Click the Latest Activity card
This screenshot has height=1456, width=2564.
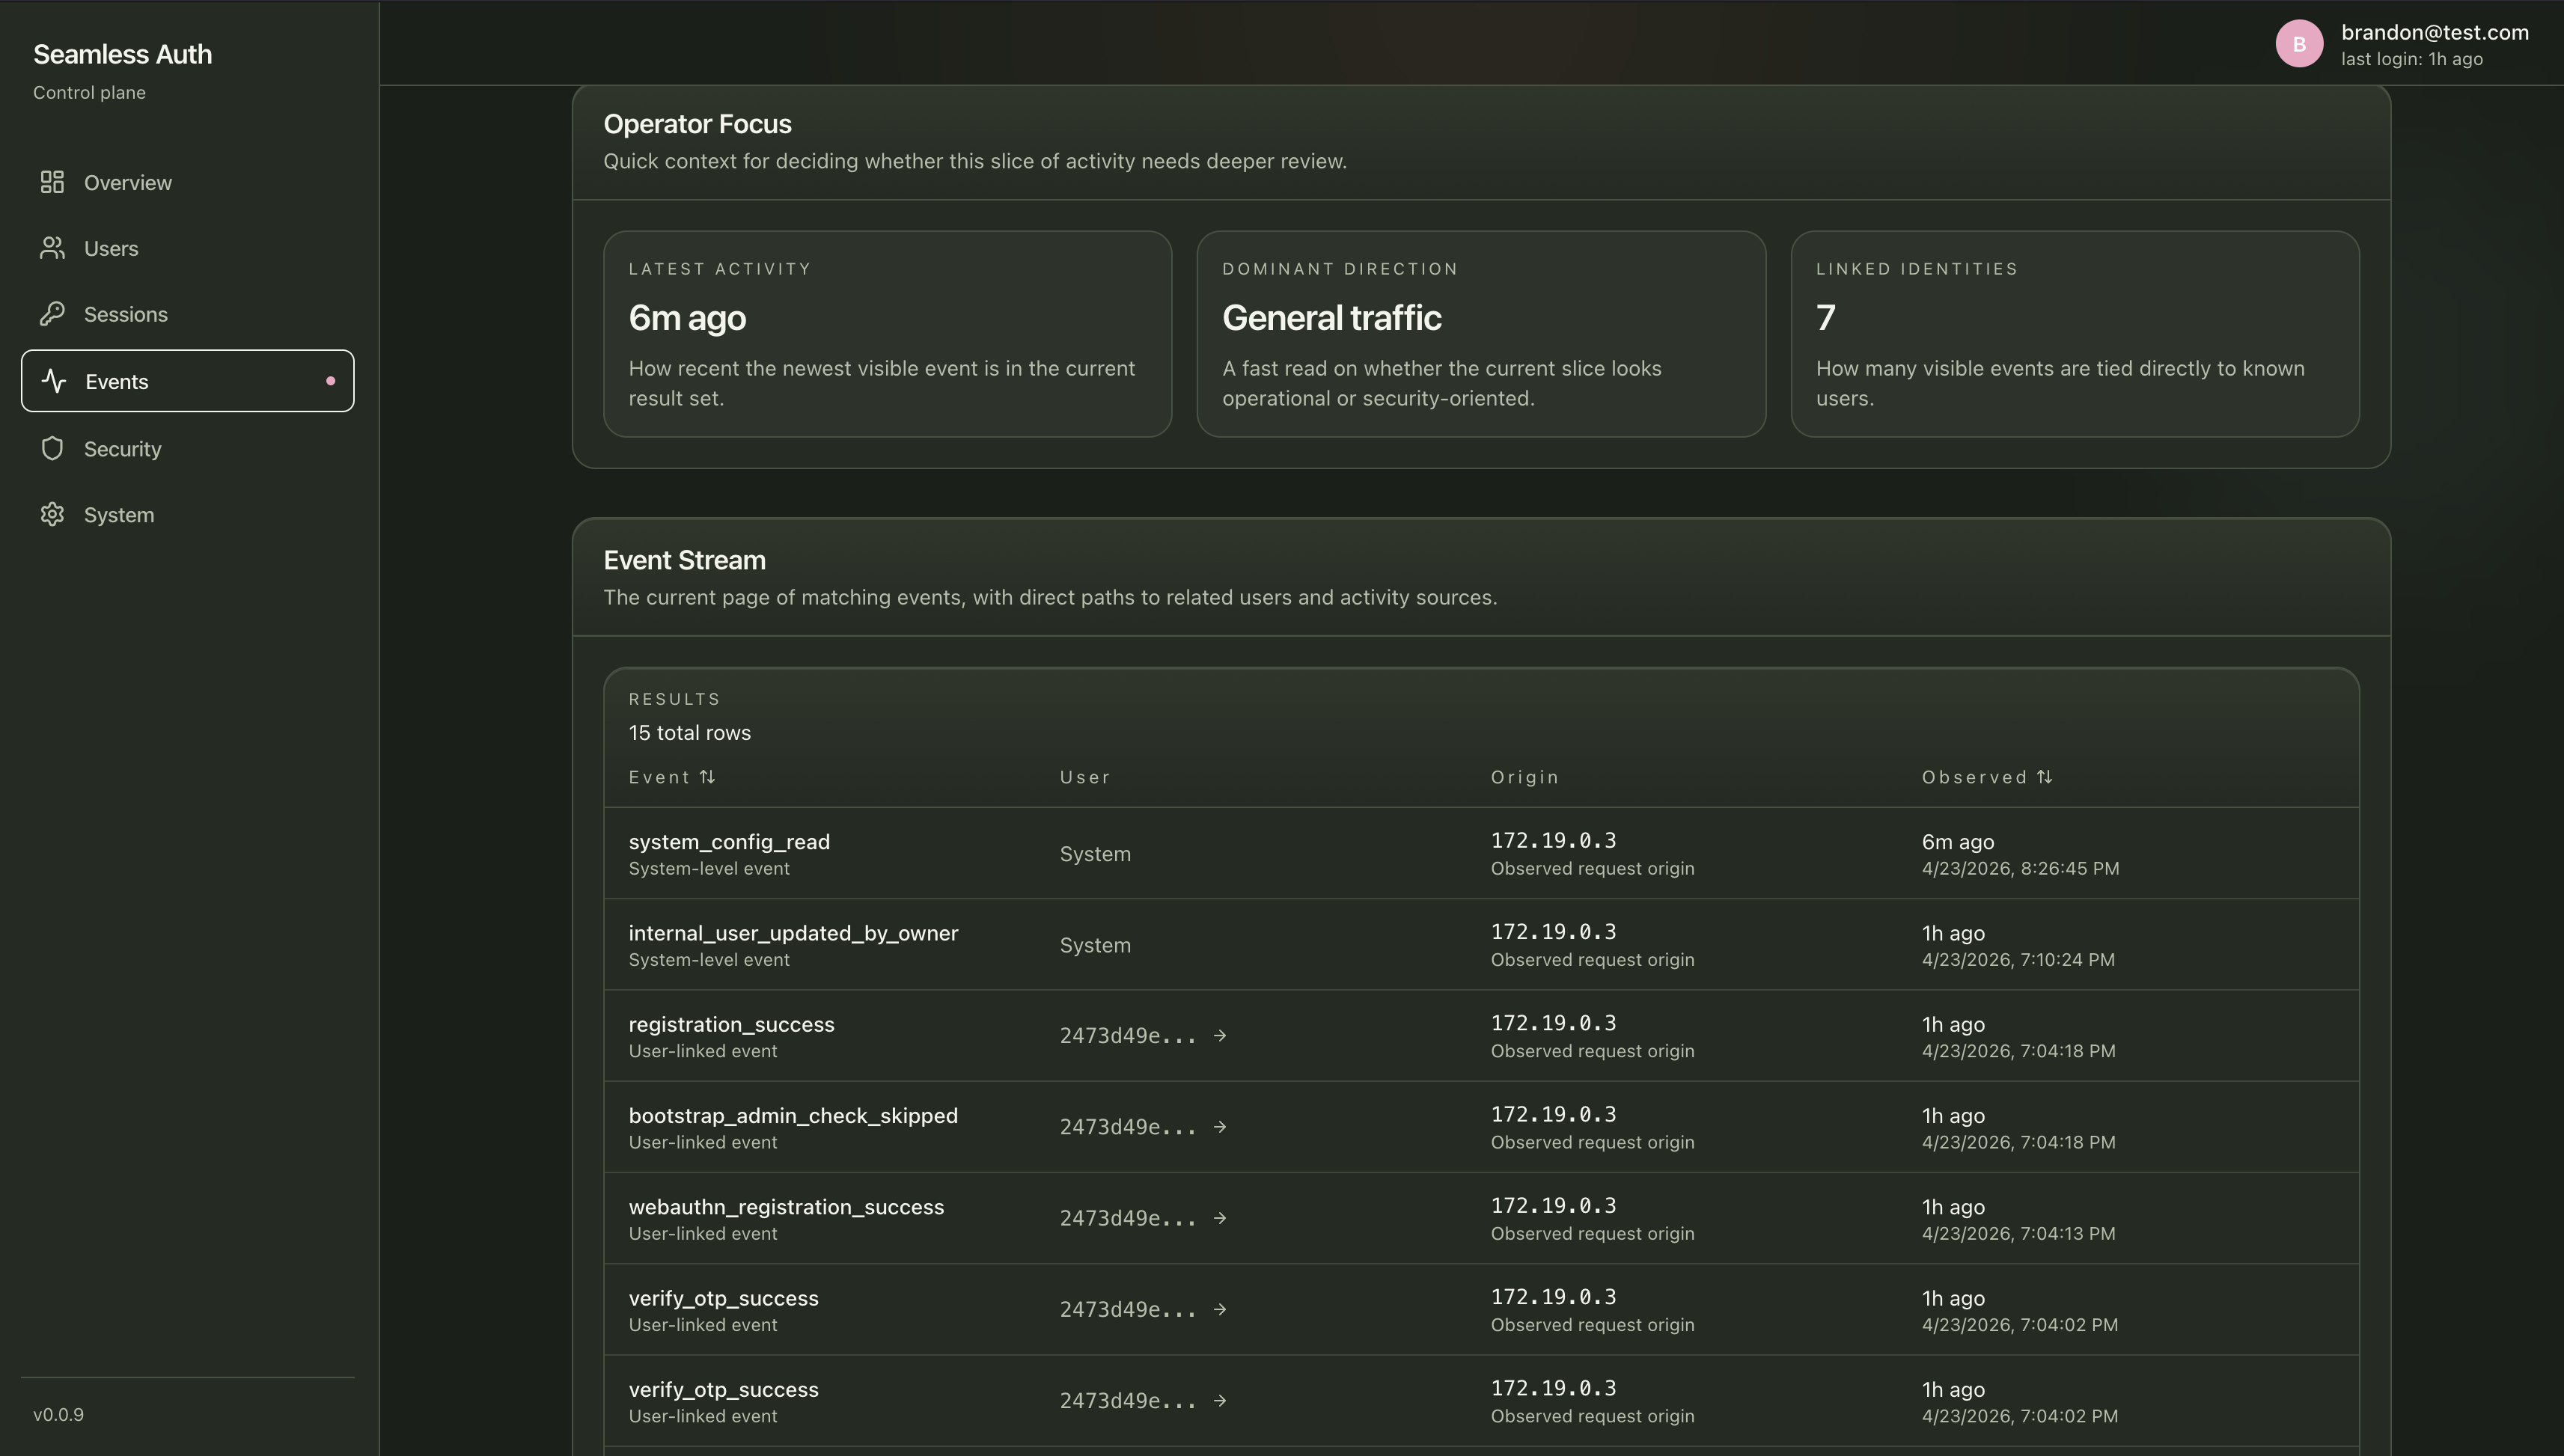point(888,334)
